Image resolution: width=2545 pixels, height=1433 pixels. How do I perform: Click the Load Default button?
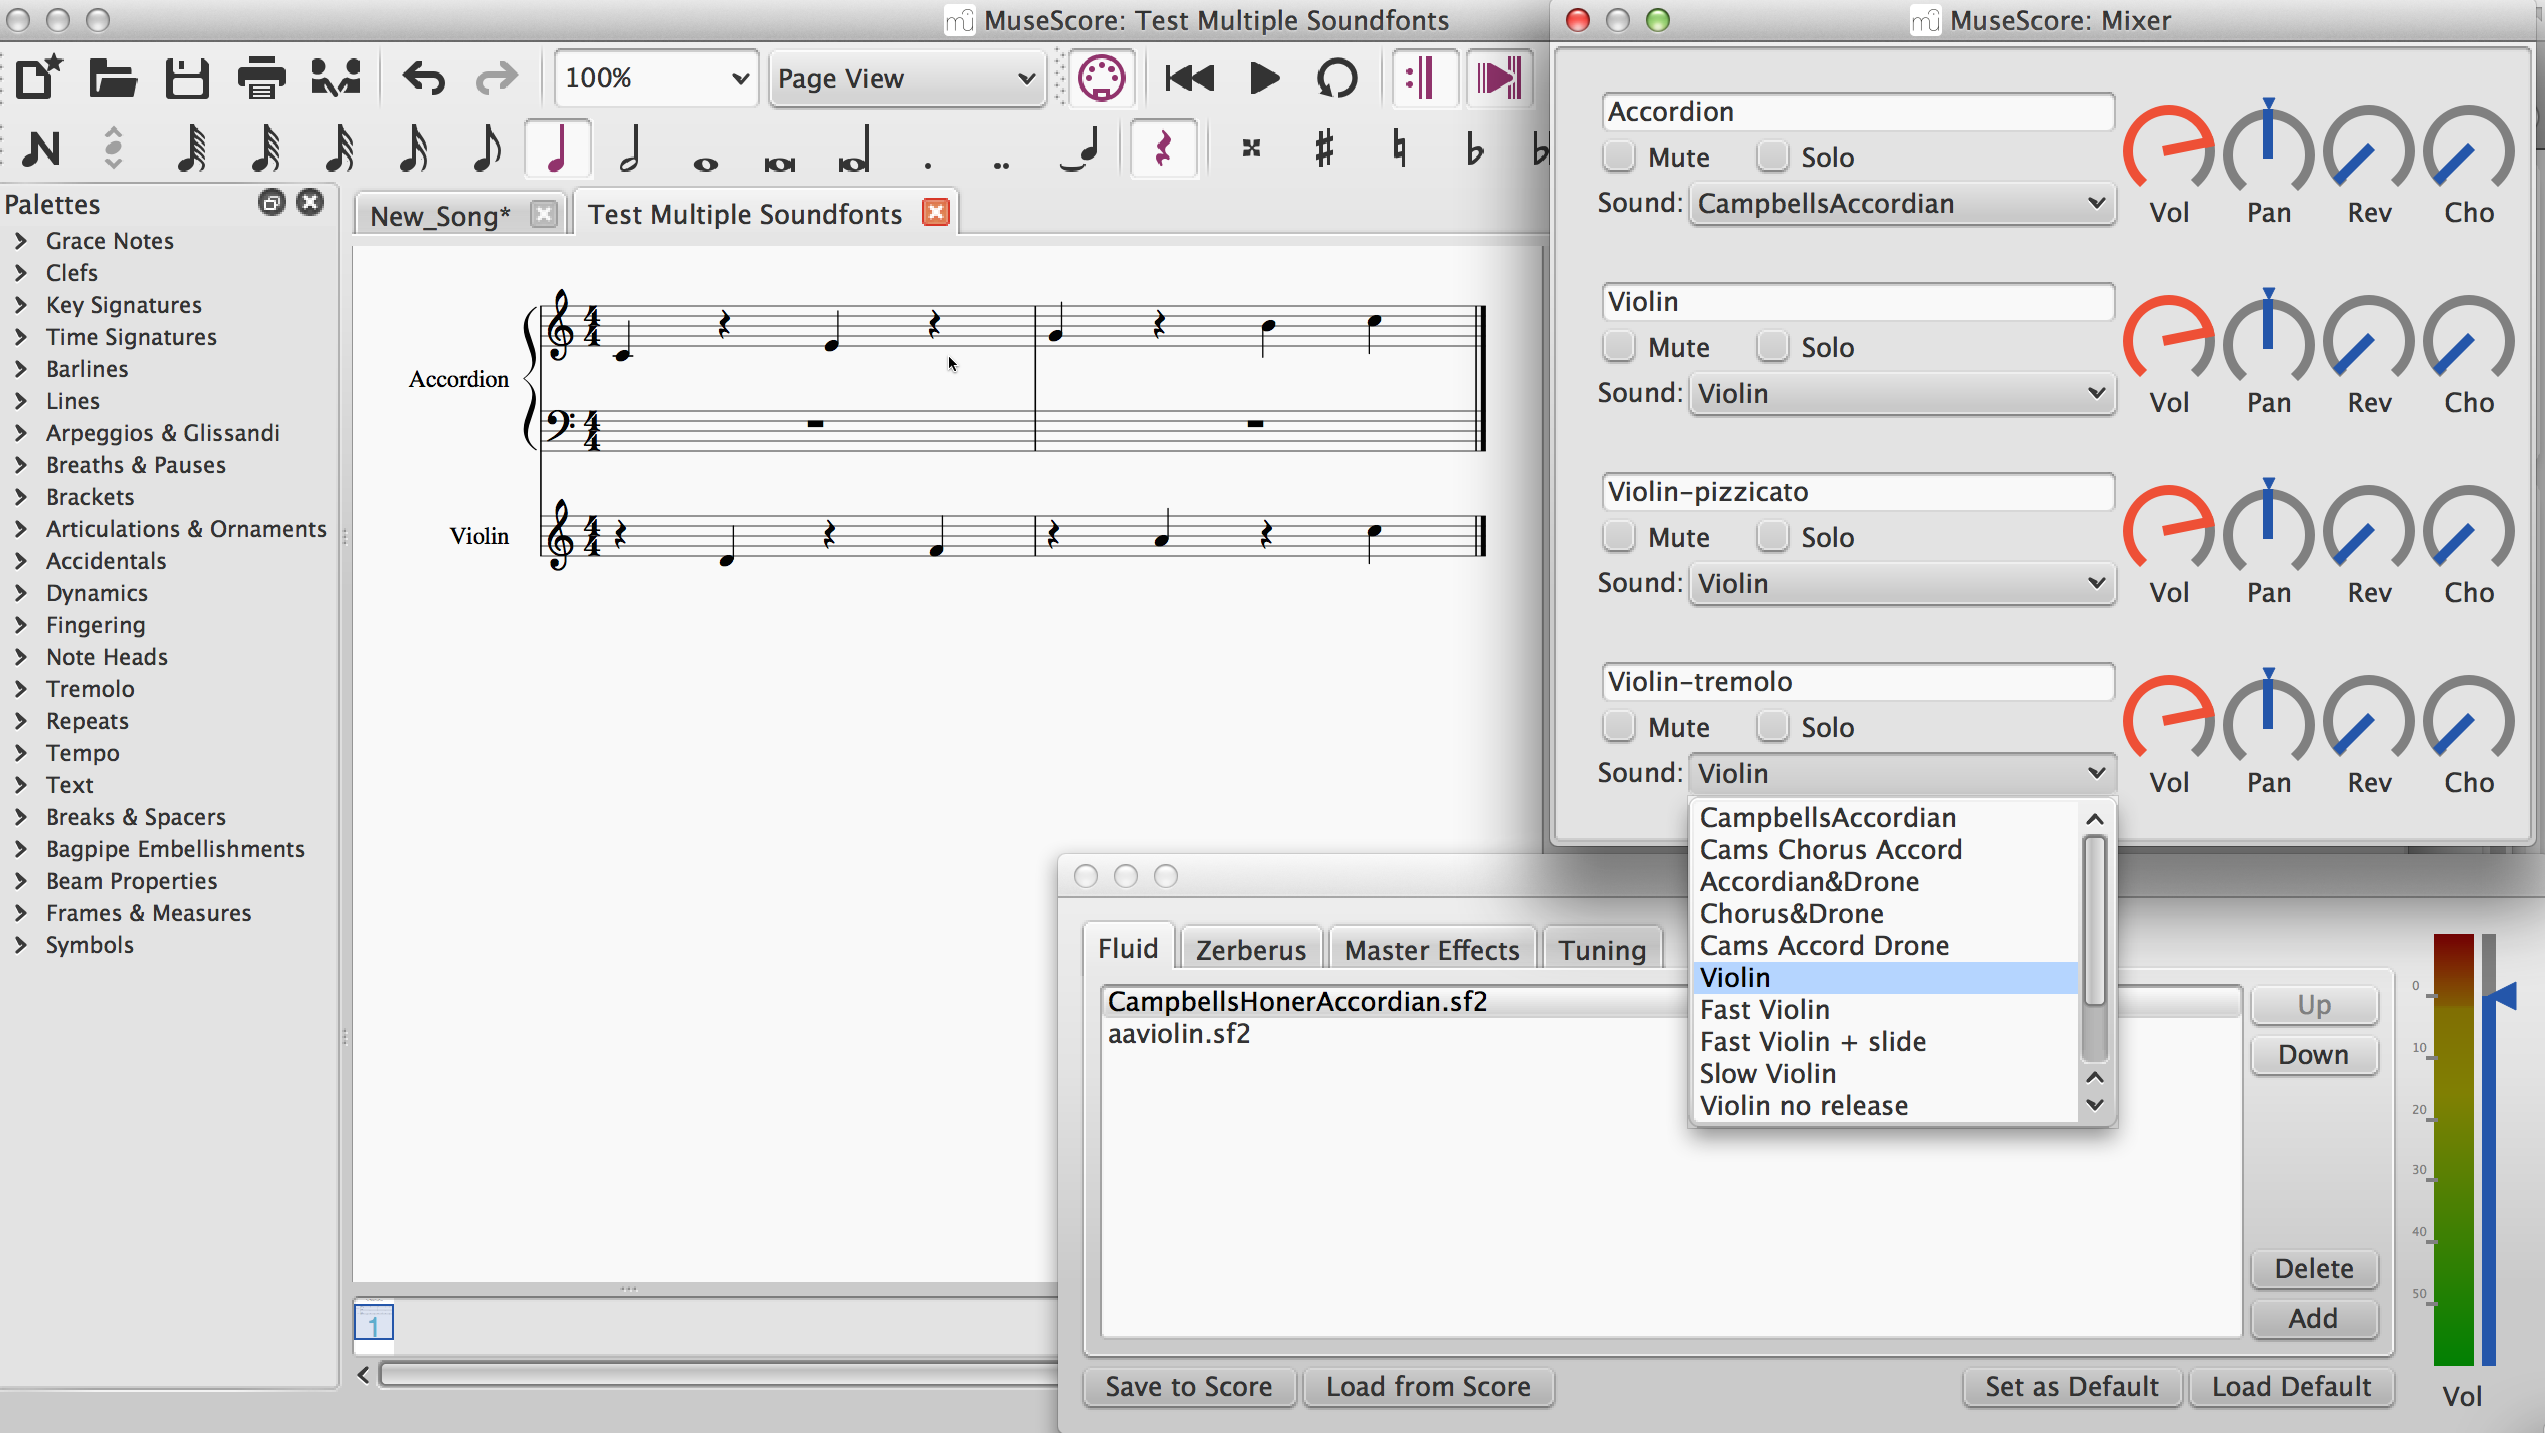2290,1388
